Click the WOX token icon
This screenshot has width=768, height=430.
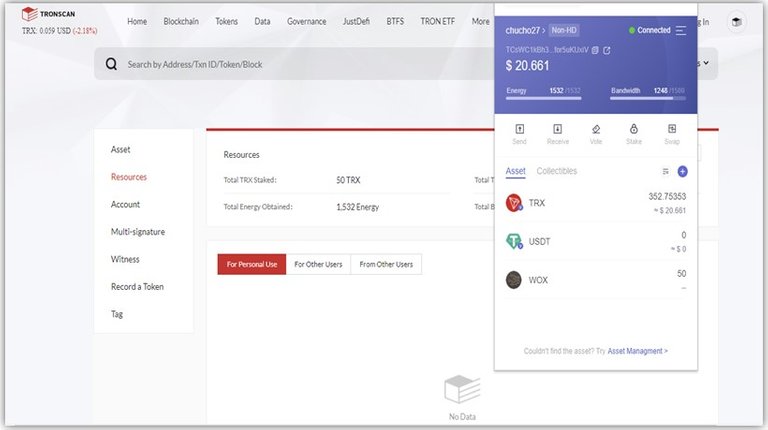513,280
